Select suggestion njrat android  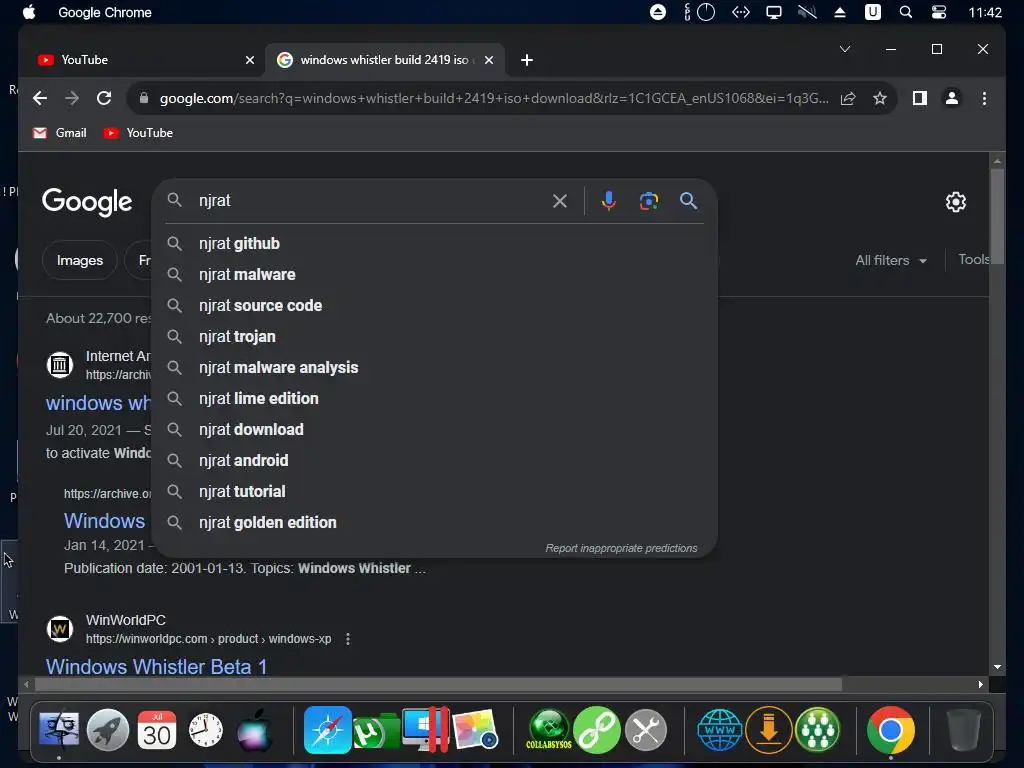point(434,461)
